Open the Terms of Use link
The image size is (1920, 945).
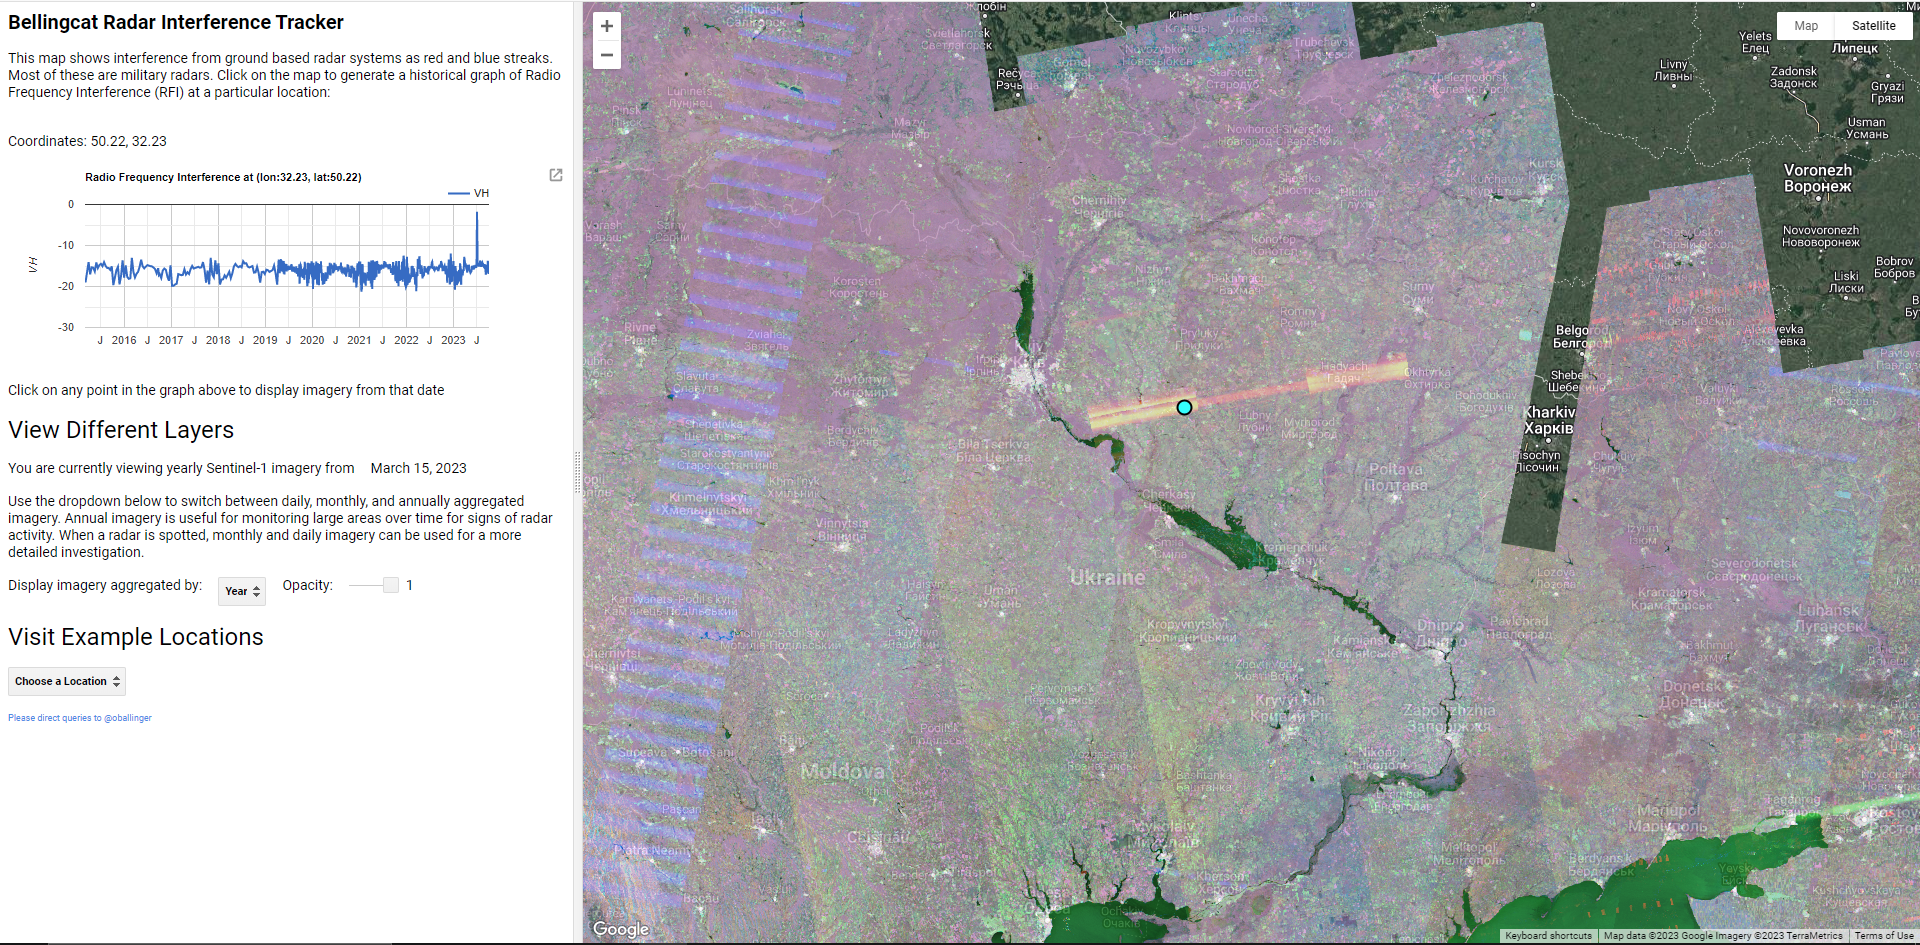click(1884, 936)
